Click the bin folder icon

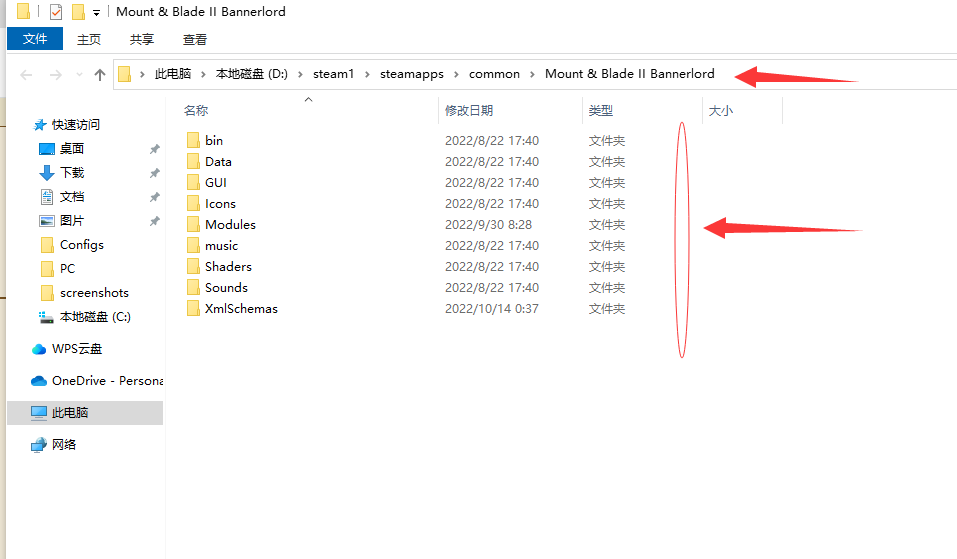click(x=193, y=141)
